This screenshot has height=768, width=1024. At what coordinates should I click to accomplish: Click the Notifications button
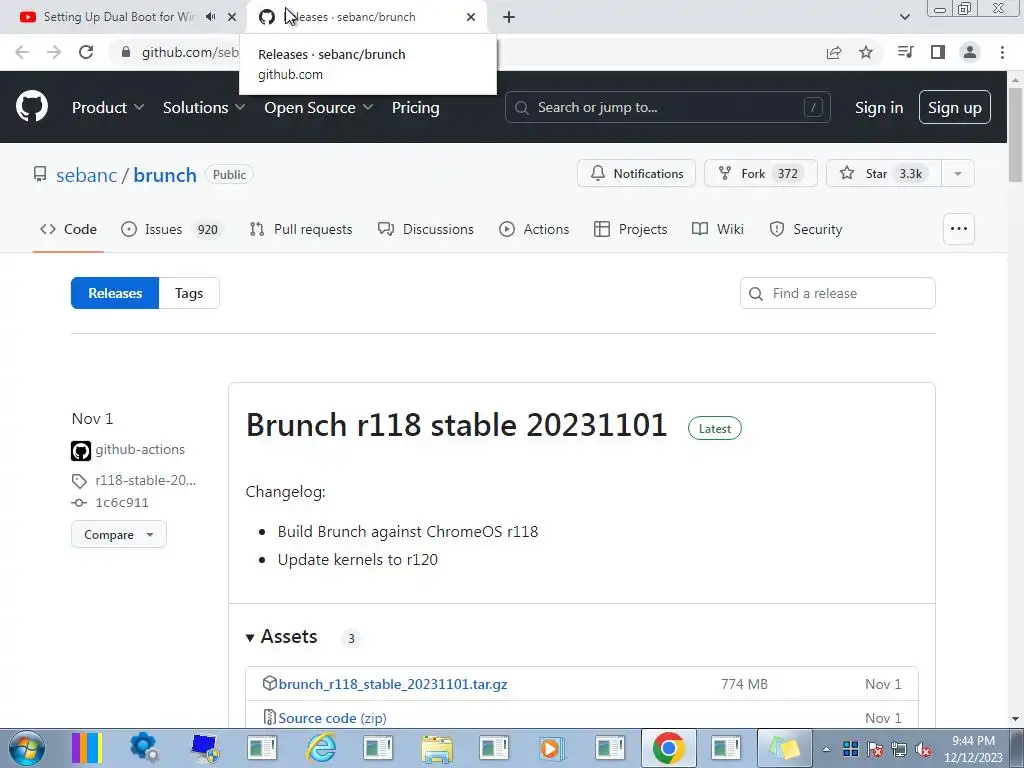636,174
